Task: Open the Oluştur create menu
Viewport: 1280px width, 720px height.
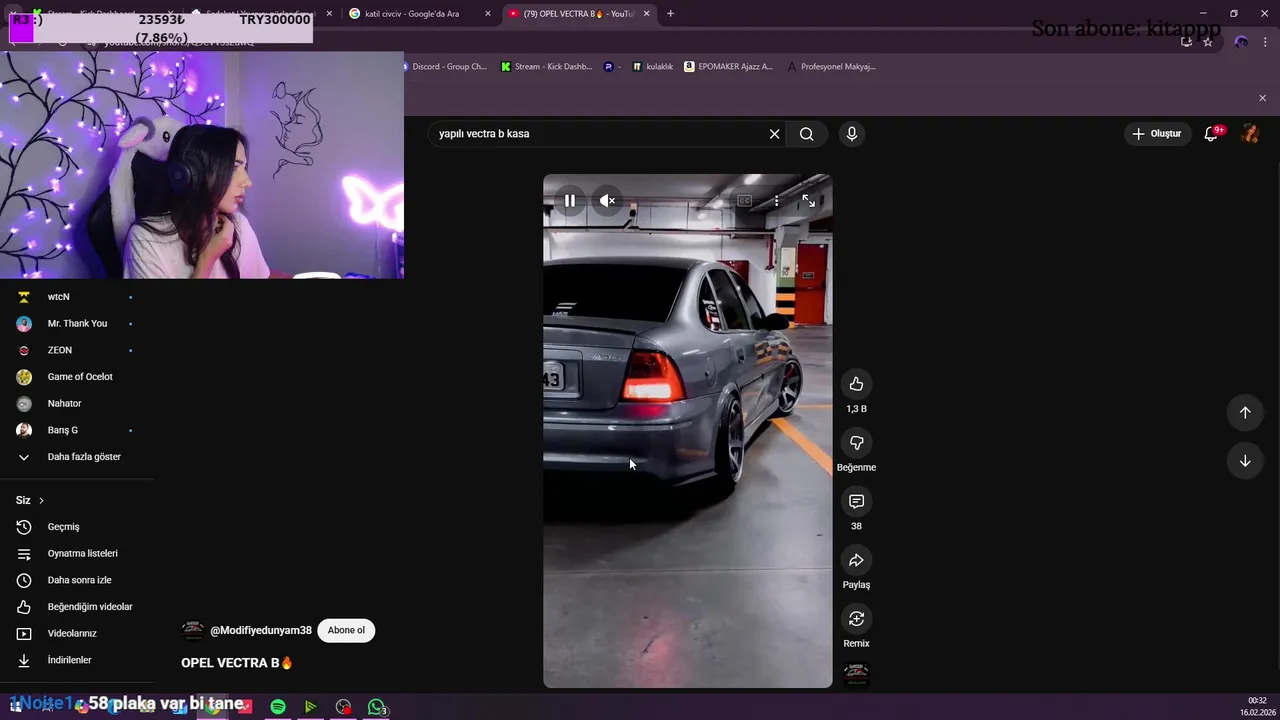Action: pos(1156,134)
